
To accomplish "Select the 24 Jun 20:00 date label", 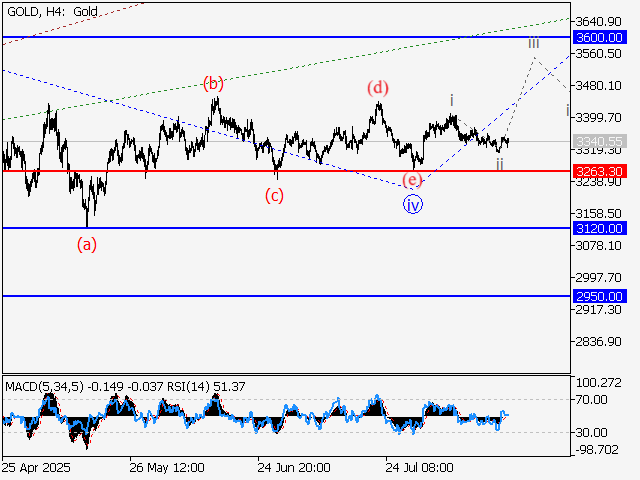I will click(x=294, y=467).
